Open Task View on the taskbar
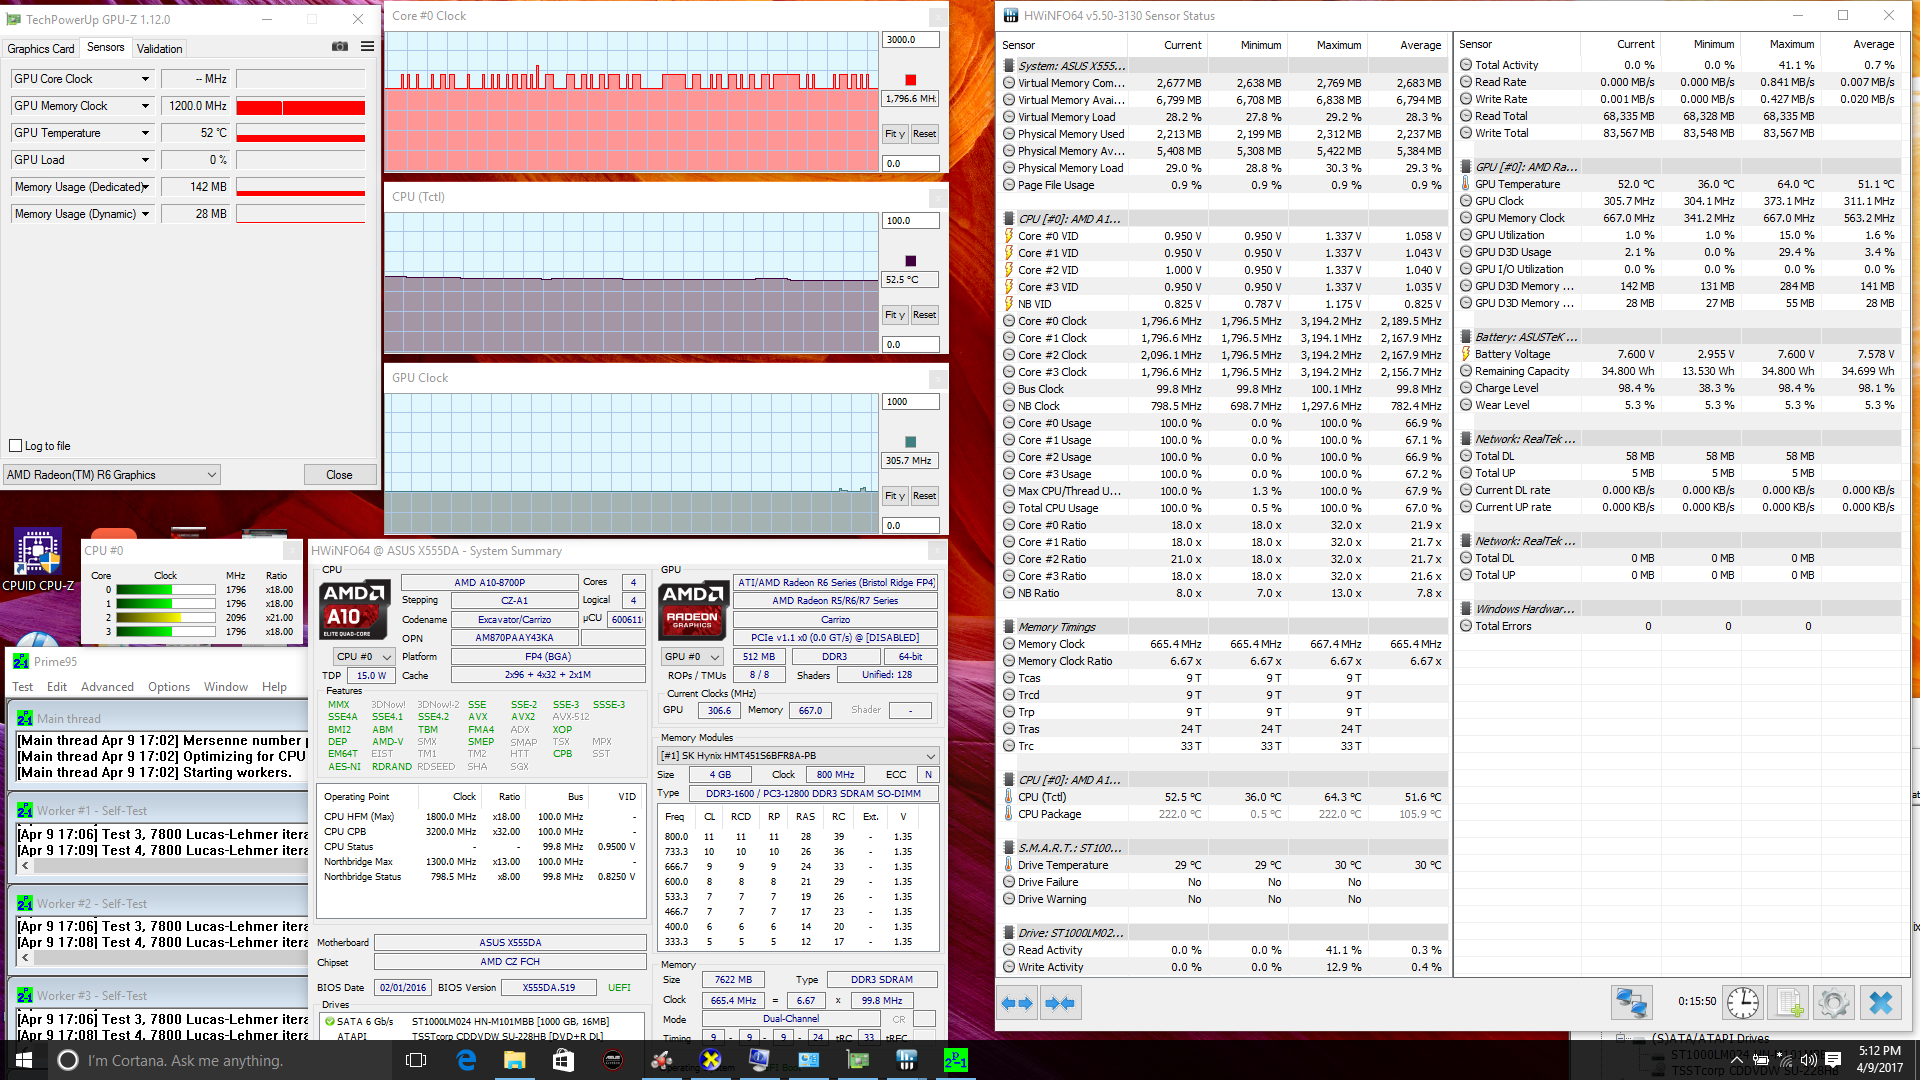This screenshot has width=1920, height=1080. [416, 1060]
